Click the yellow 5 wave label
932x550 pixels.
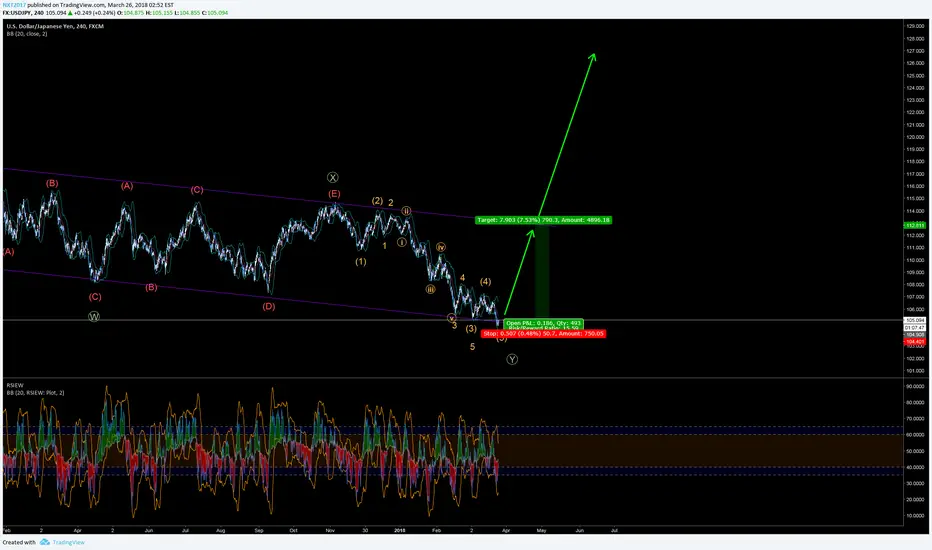point(473,347)
